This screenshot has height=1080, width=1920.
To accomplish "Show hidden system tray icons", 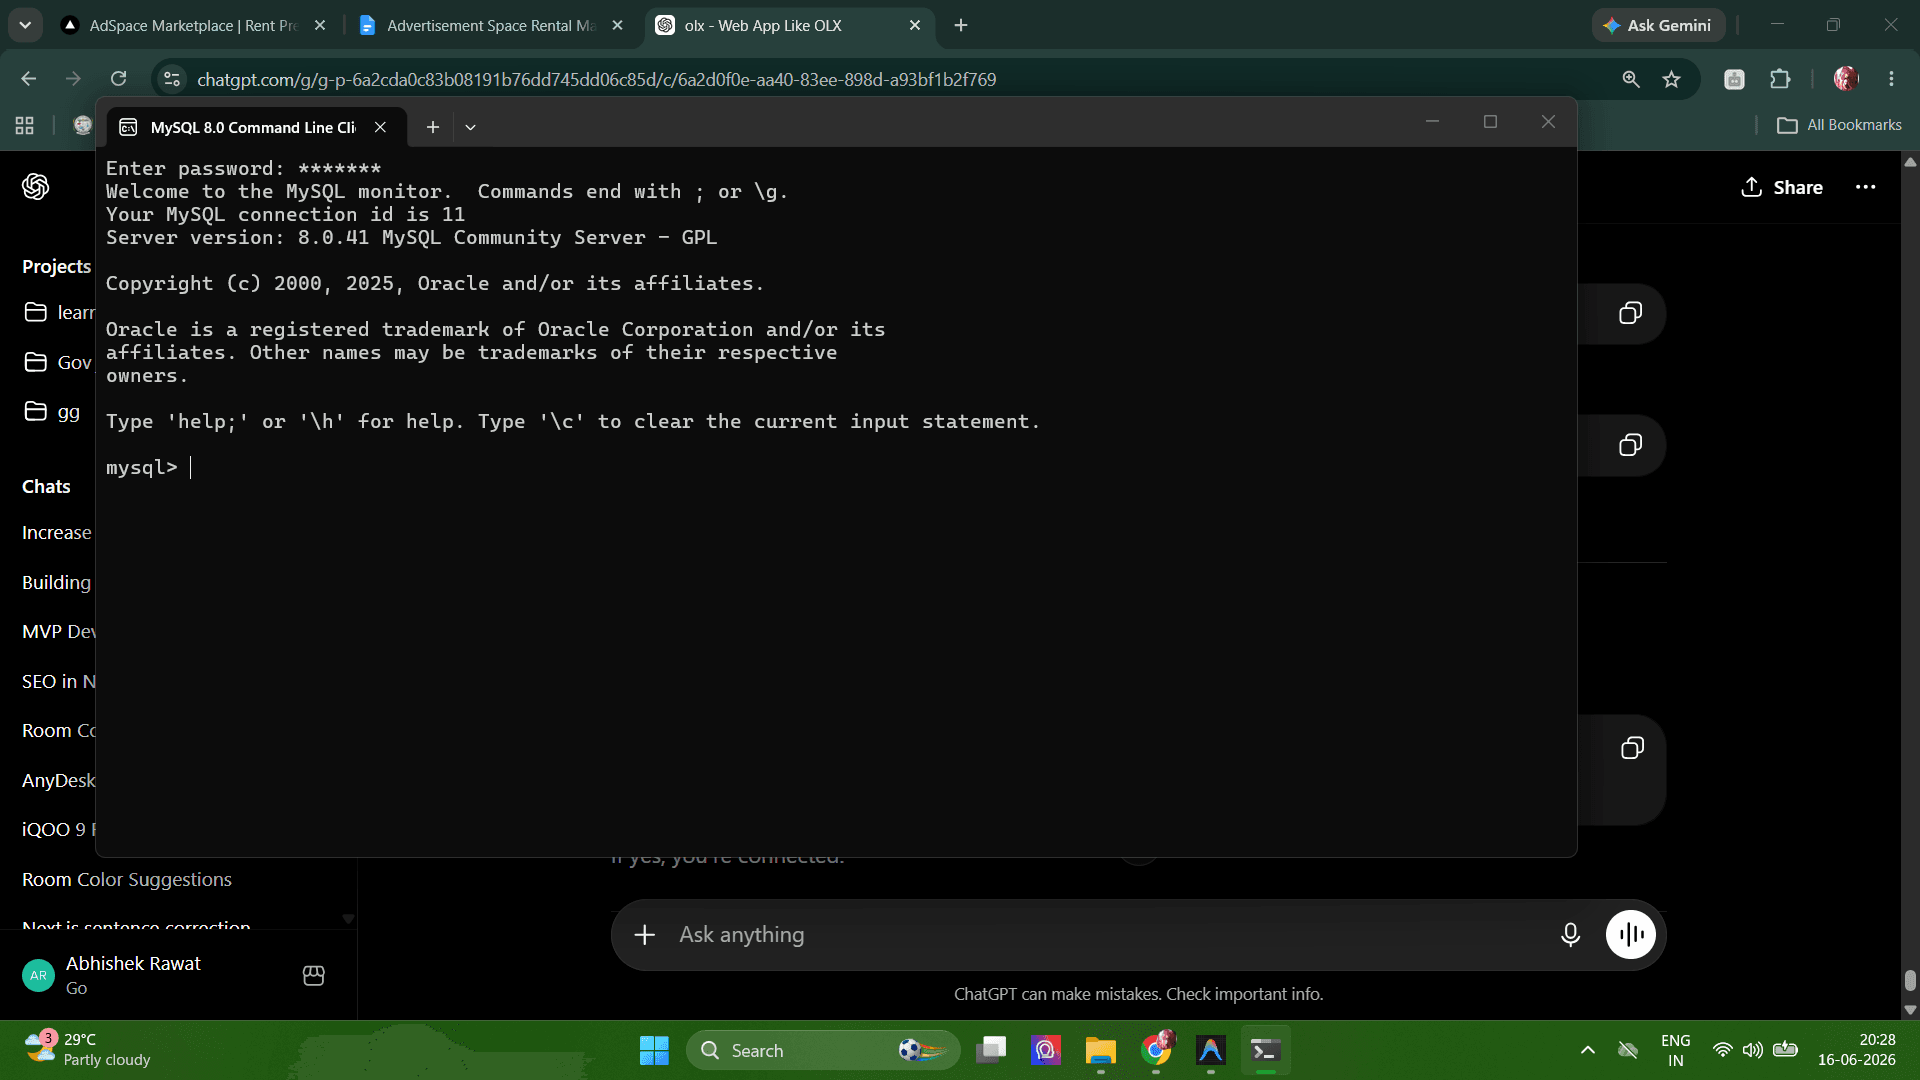I will 1587,1051.
